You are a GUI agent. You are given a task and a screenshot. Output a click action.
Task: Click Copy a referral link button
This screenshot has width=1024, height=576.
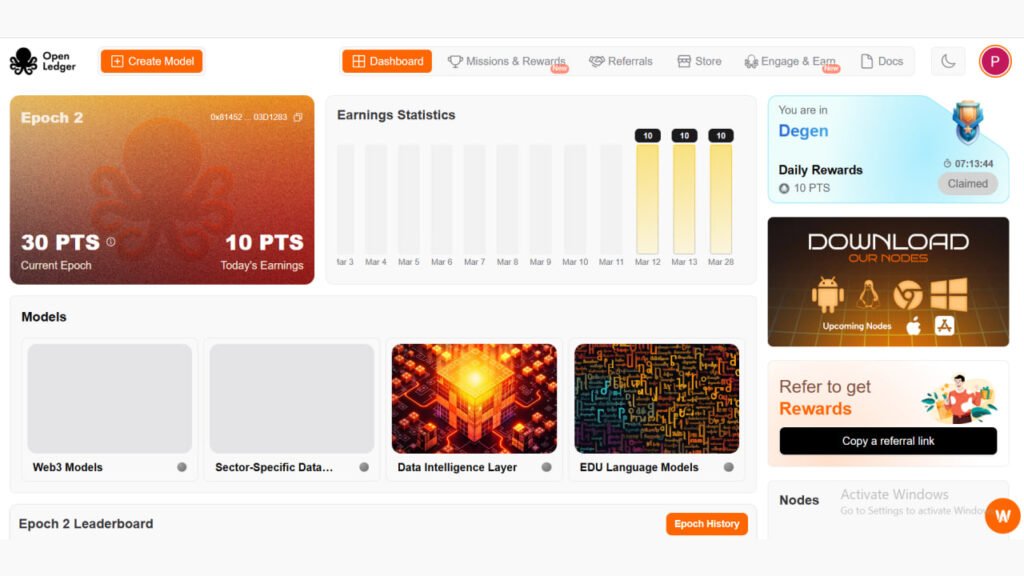pos(888,441)
